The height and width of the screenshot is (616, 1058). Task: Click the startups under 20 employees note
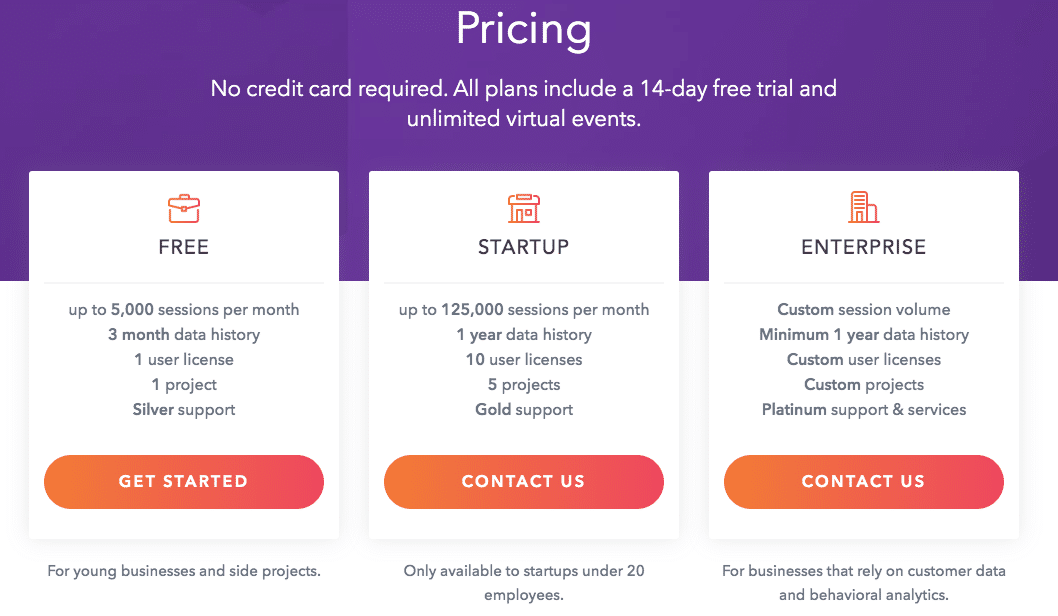(x=523, y=582)
